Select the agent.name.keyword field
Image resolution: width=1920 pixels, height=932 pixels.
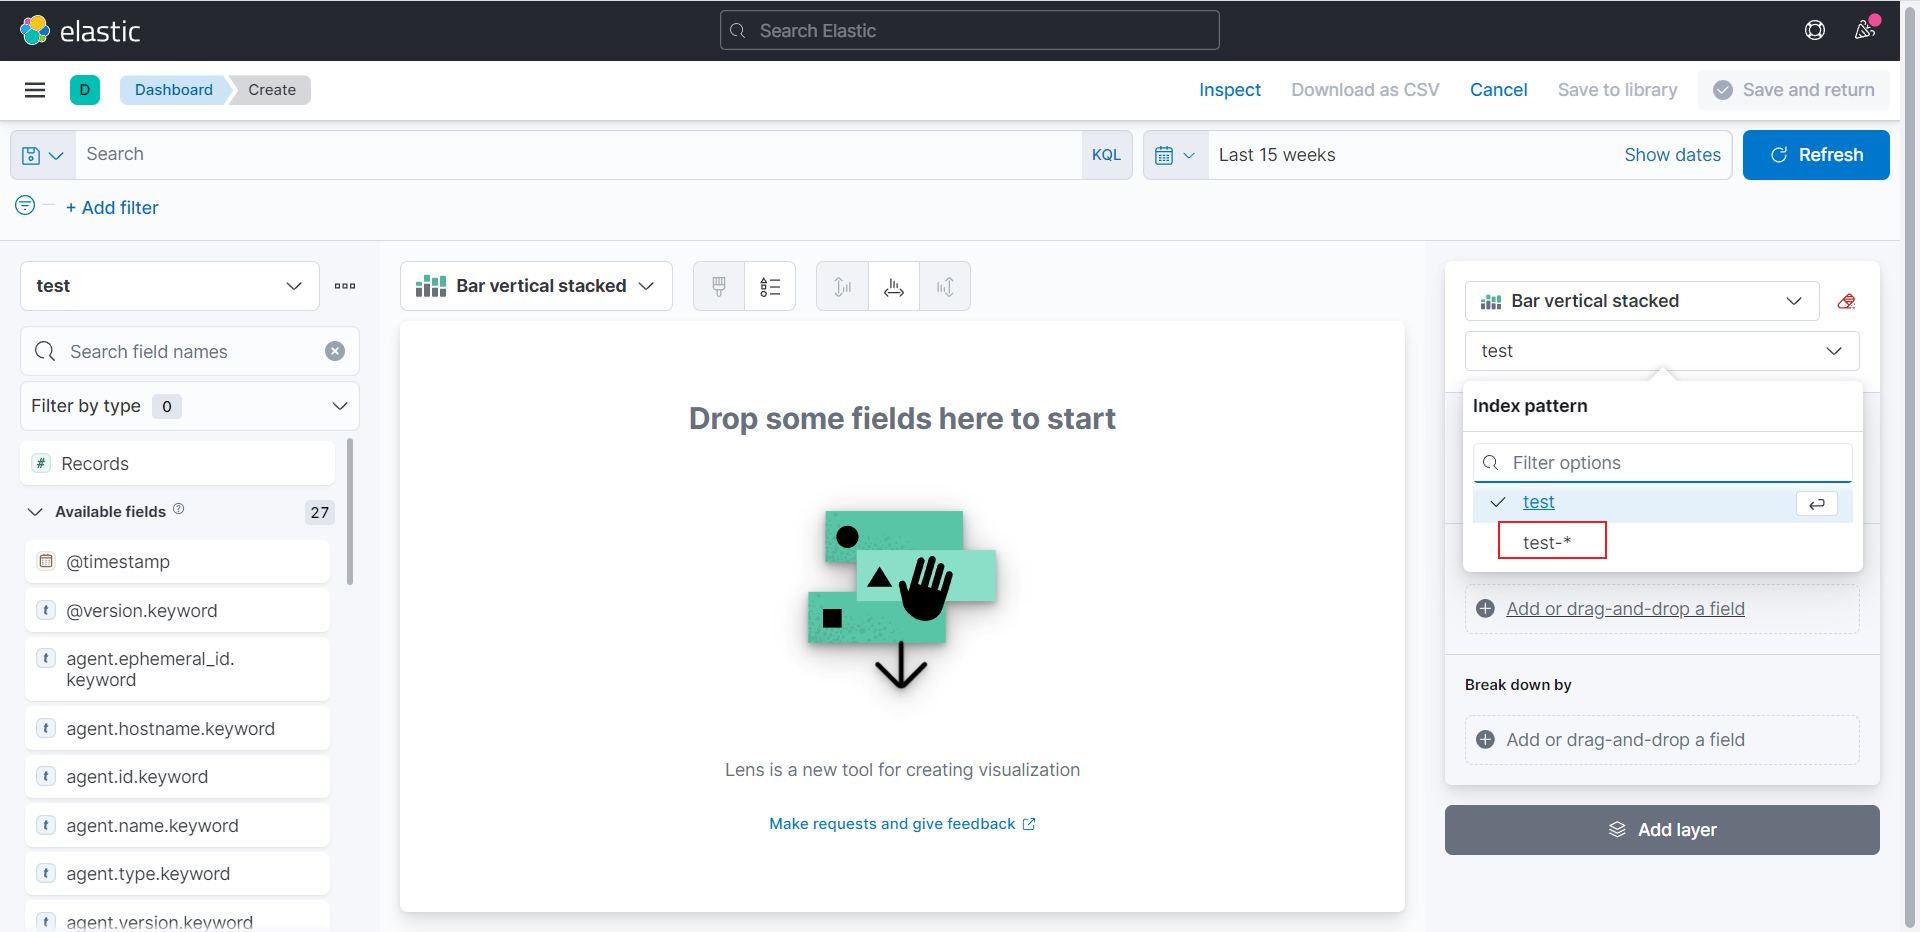click(177, 825)
